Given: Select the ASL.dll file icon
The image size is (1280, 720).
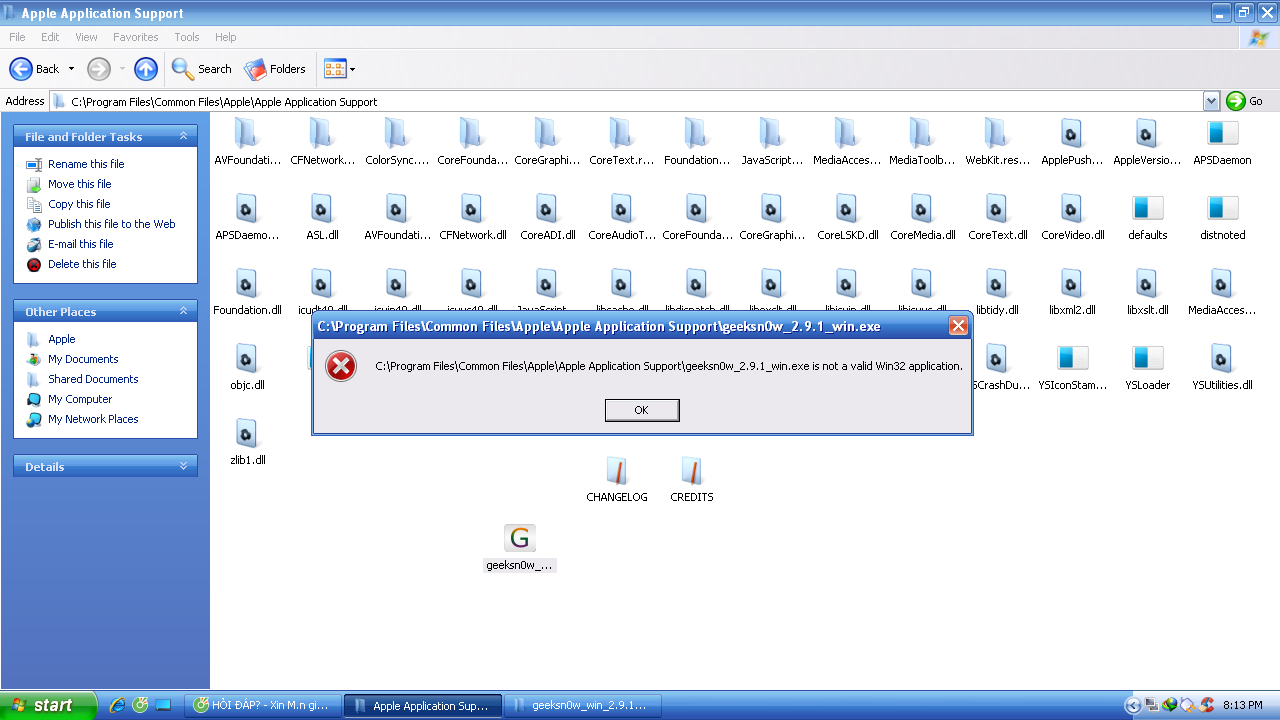Looking at the screenshot, I should 321,208.
